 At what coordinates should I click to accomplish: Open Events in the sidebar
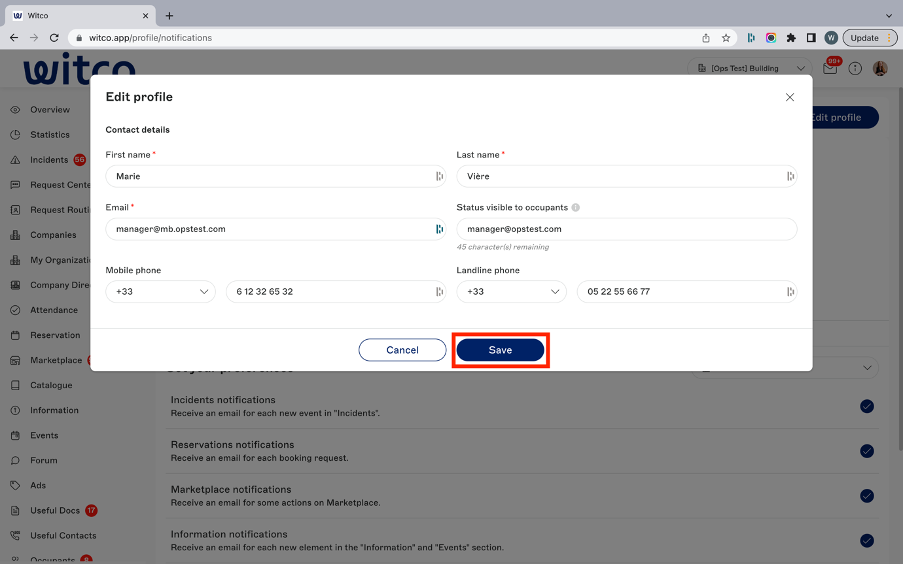click(x=44, y=435)
